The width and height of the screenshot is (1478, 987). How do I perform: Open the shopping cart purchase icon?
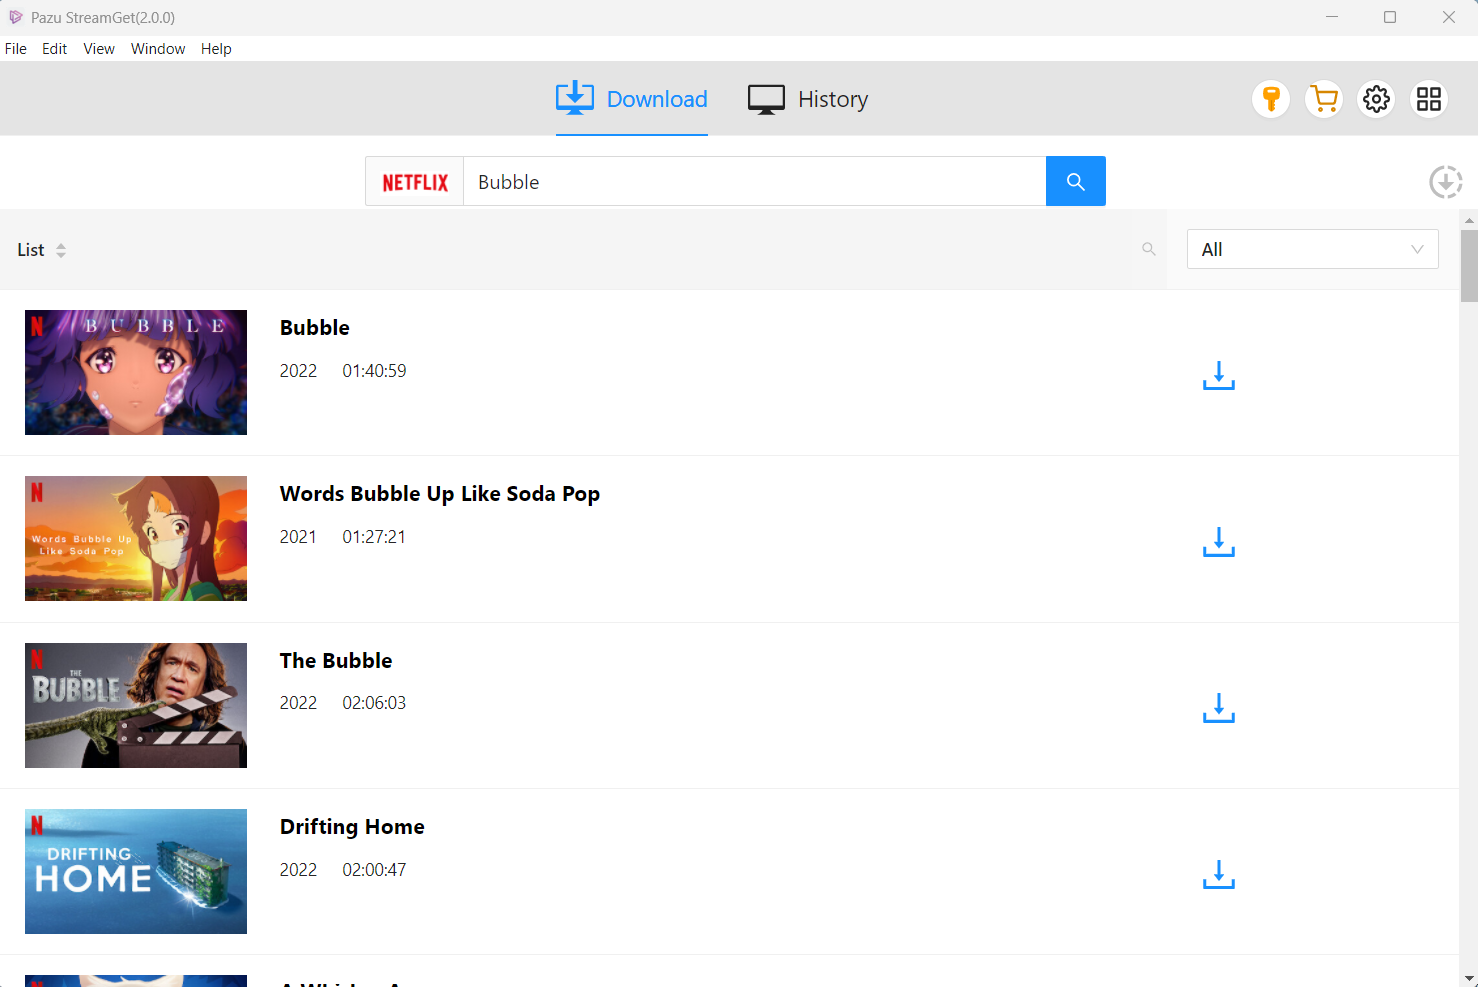pos(1324,99)
